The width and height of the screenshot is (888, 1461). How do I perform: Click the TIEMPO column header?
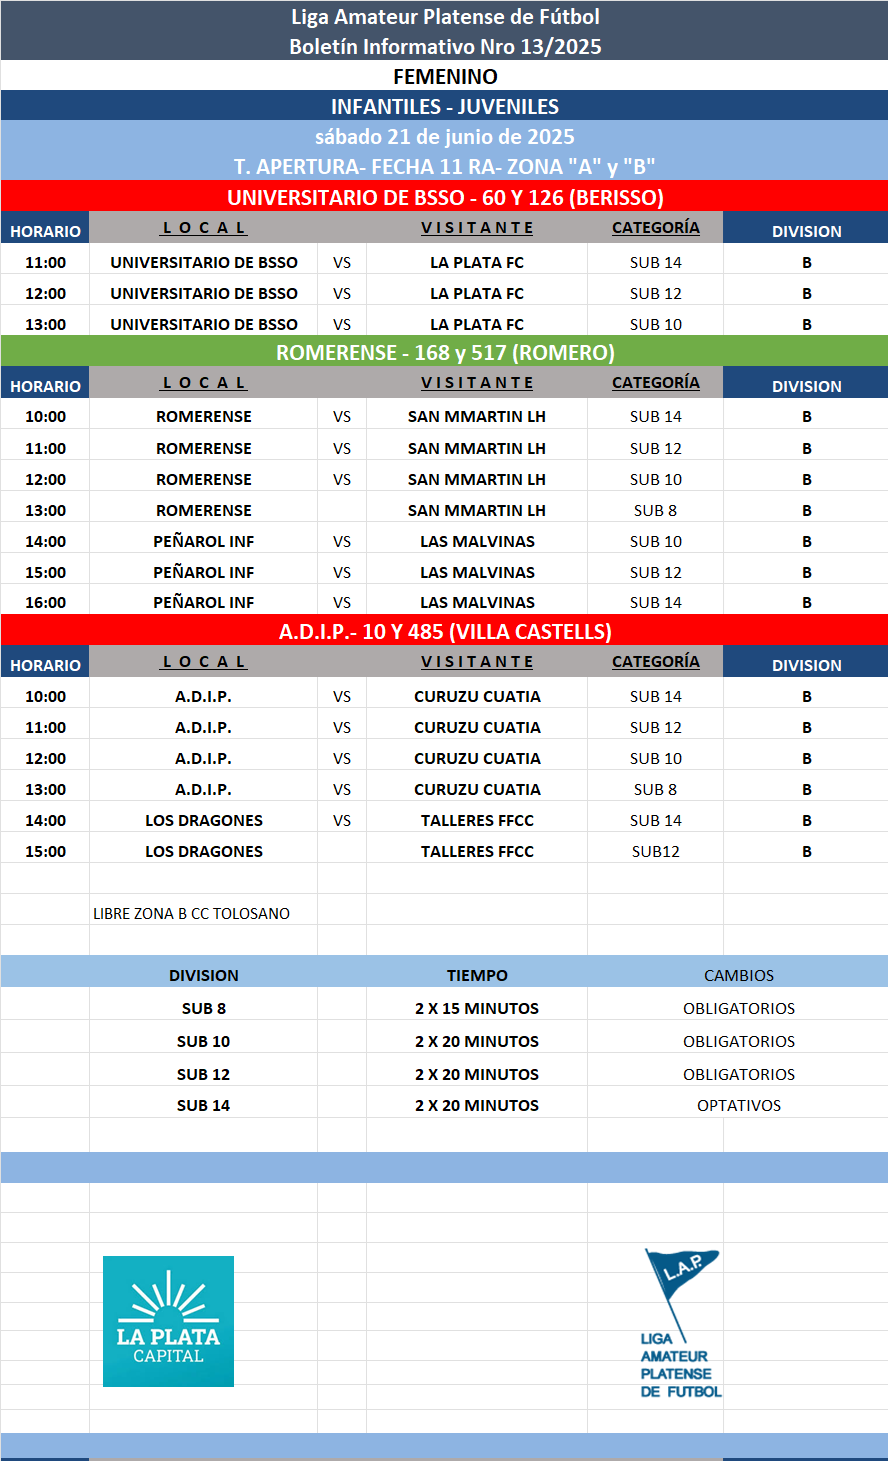(x=477, y=975)
